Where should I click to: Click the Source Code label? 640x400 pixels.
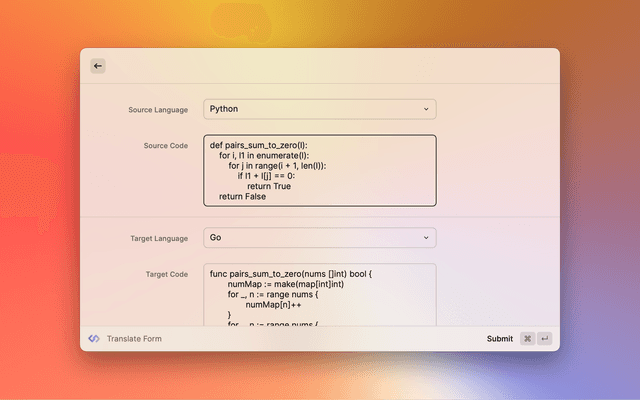point(166,146)
